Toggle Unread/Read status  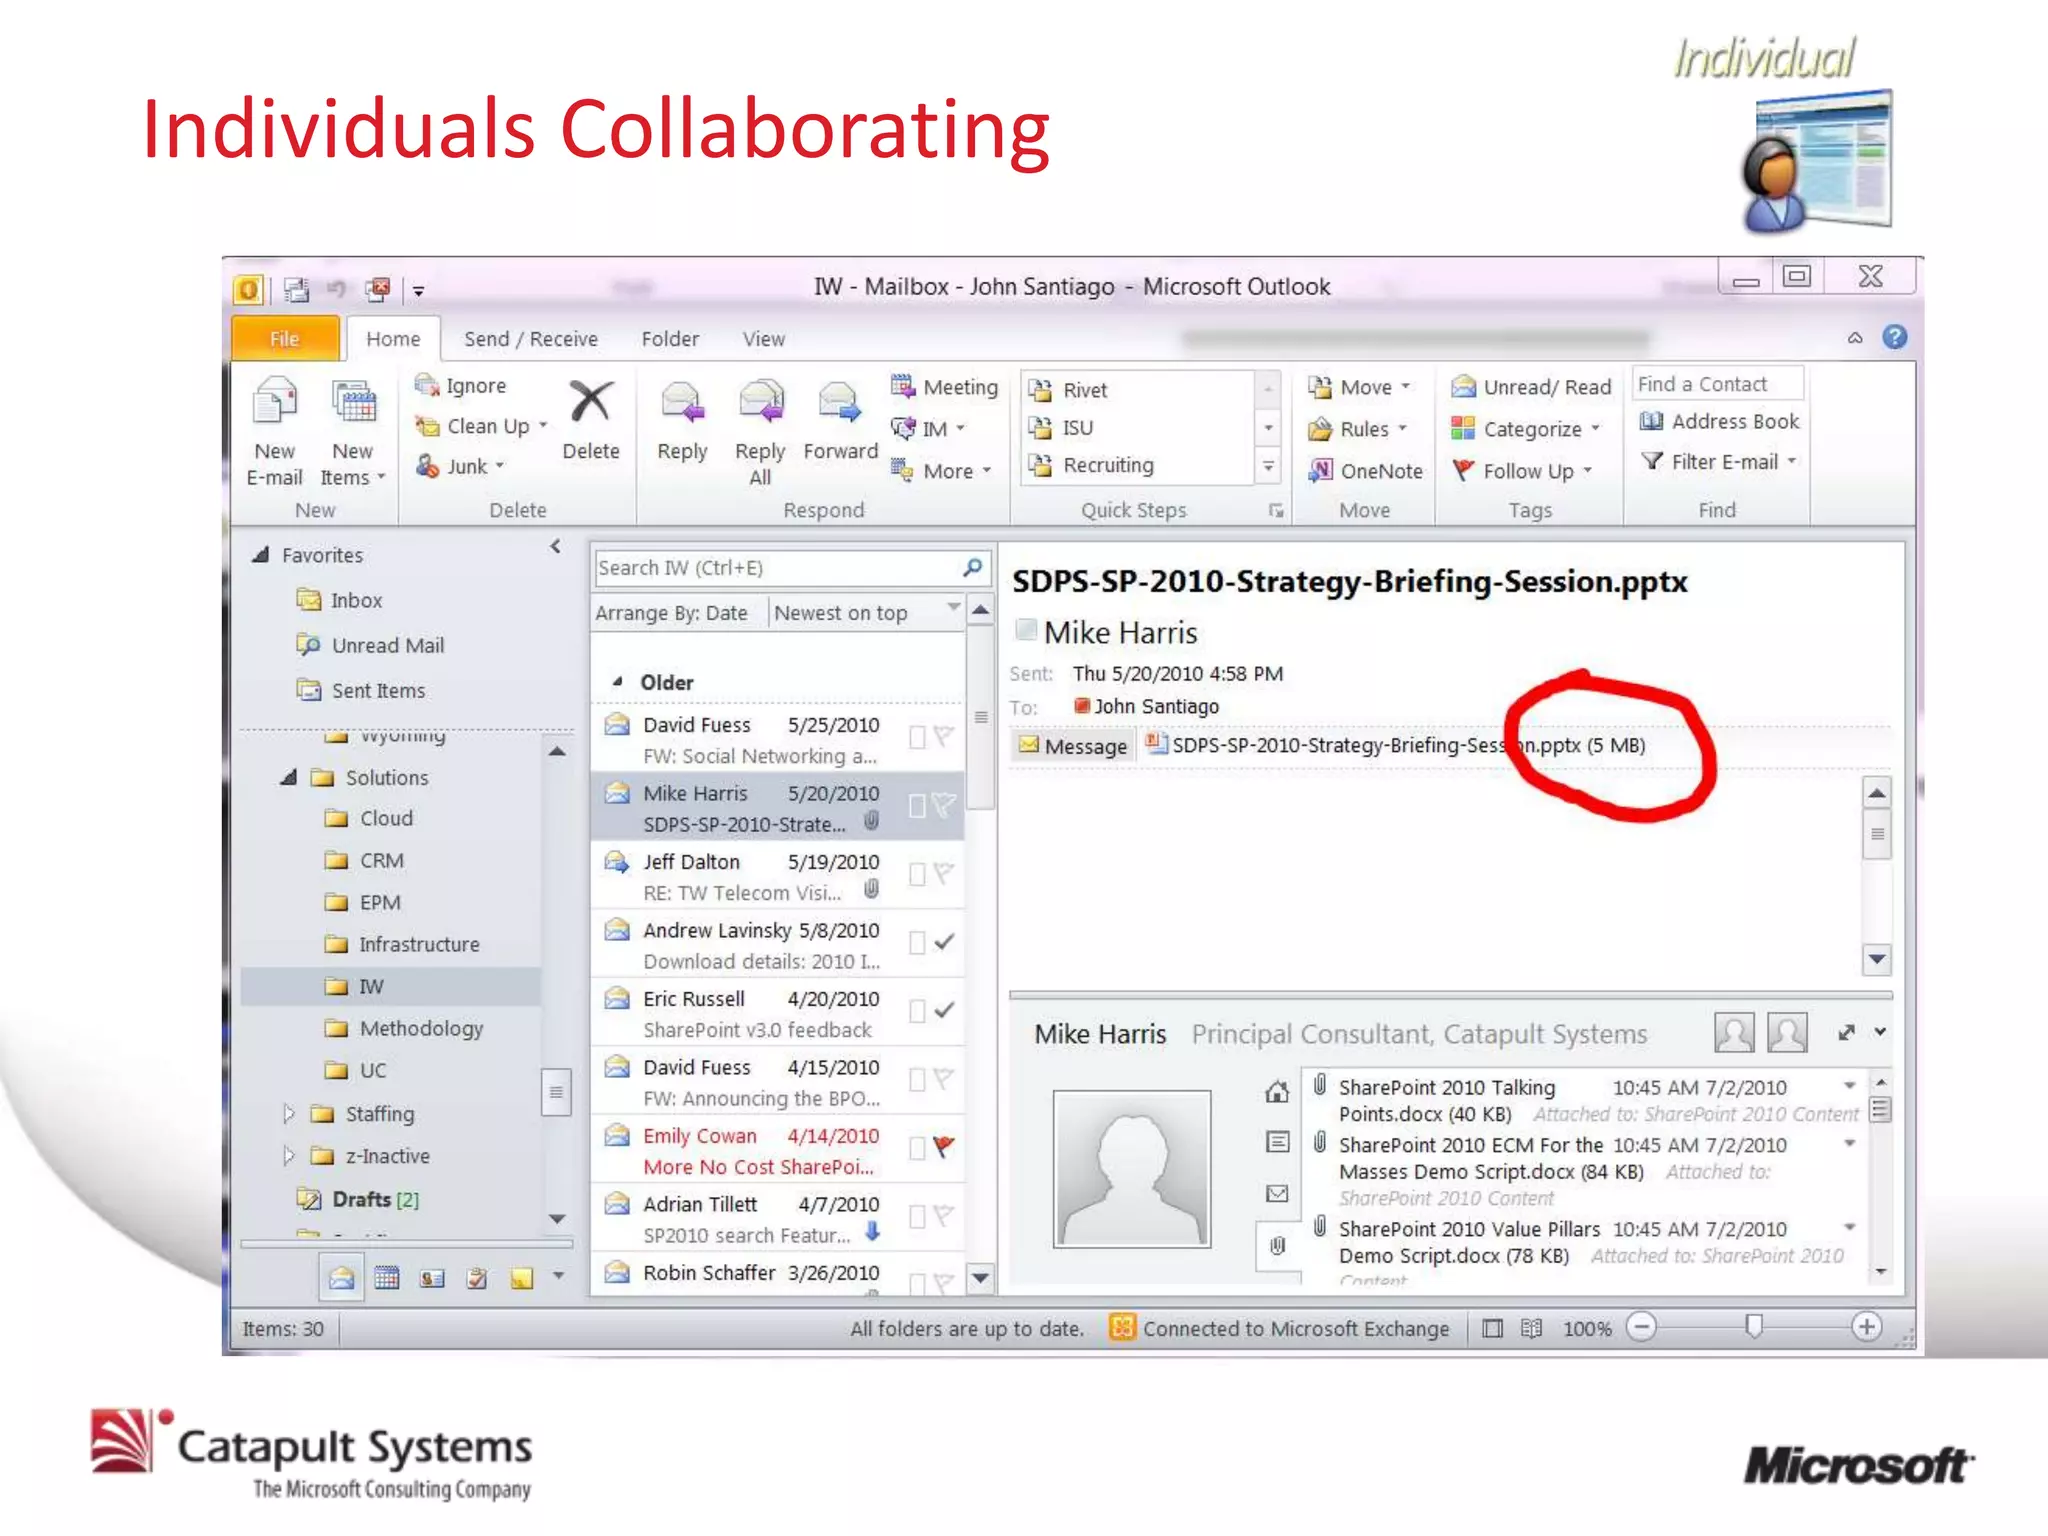point(1531,387)
